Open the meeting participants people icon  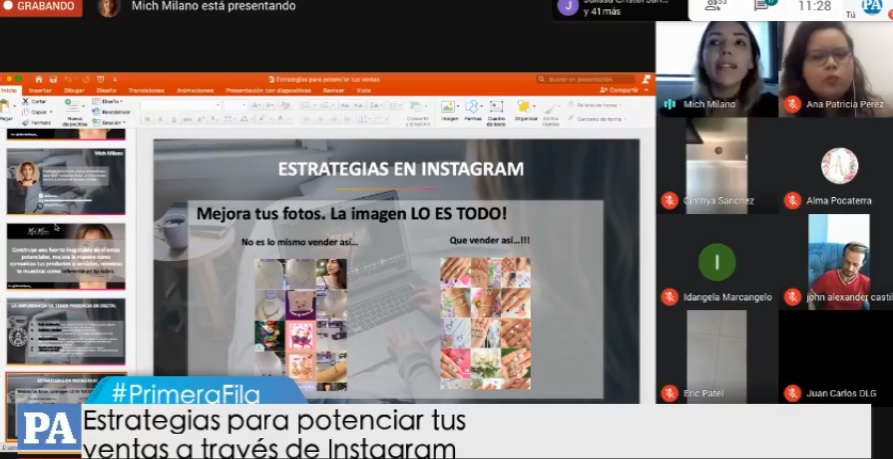(x=712, y=6)
